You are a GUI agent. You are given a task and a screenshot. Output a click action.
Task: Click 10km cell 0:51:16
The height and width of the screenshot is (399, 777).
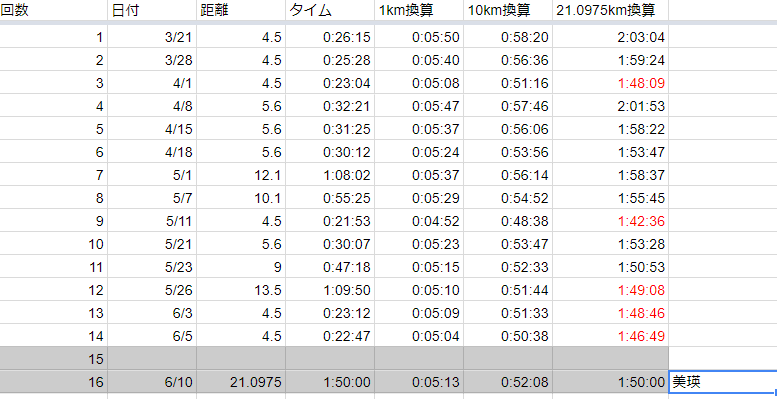pos(508,83)
